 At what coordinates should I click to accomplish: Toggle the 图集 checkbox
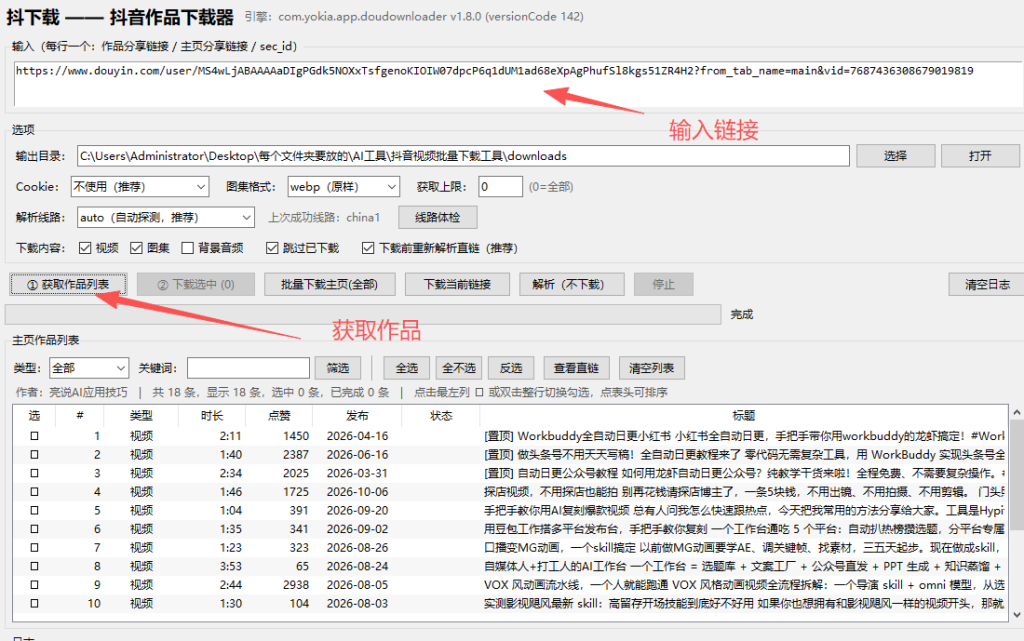(136, 248)
